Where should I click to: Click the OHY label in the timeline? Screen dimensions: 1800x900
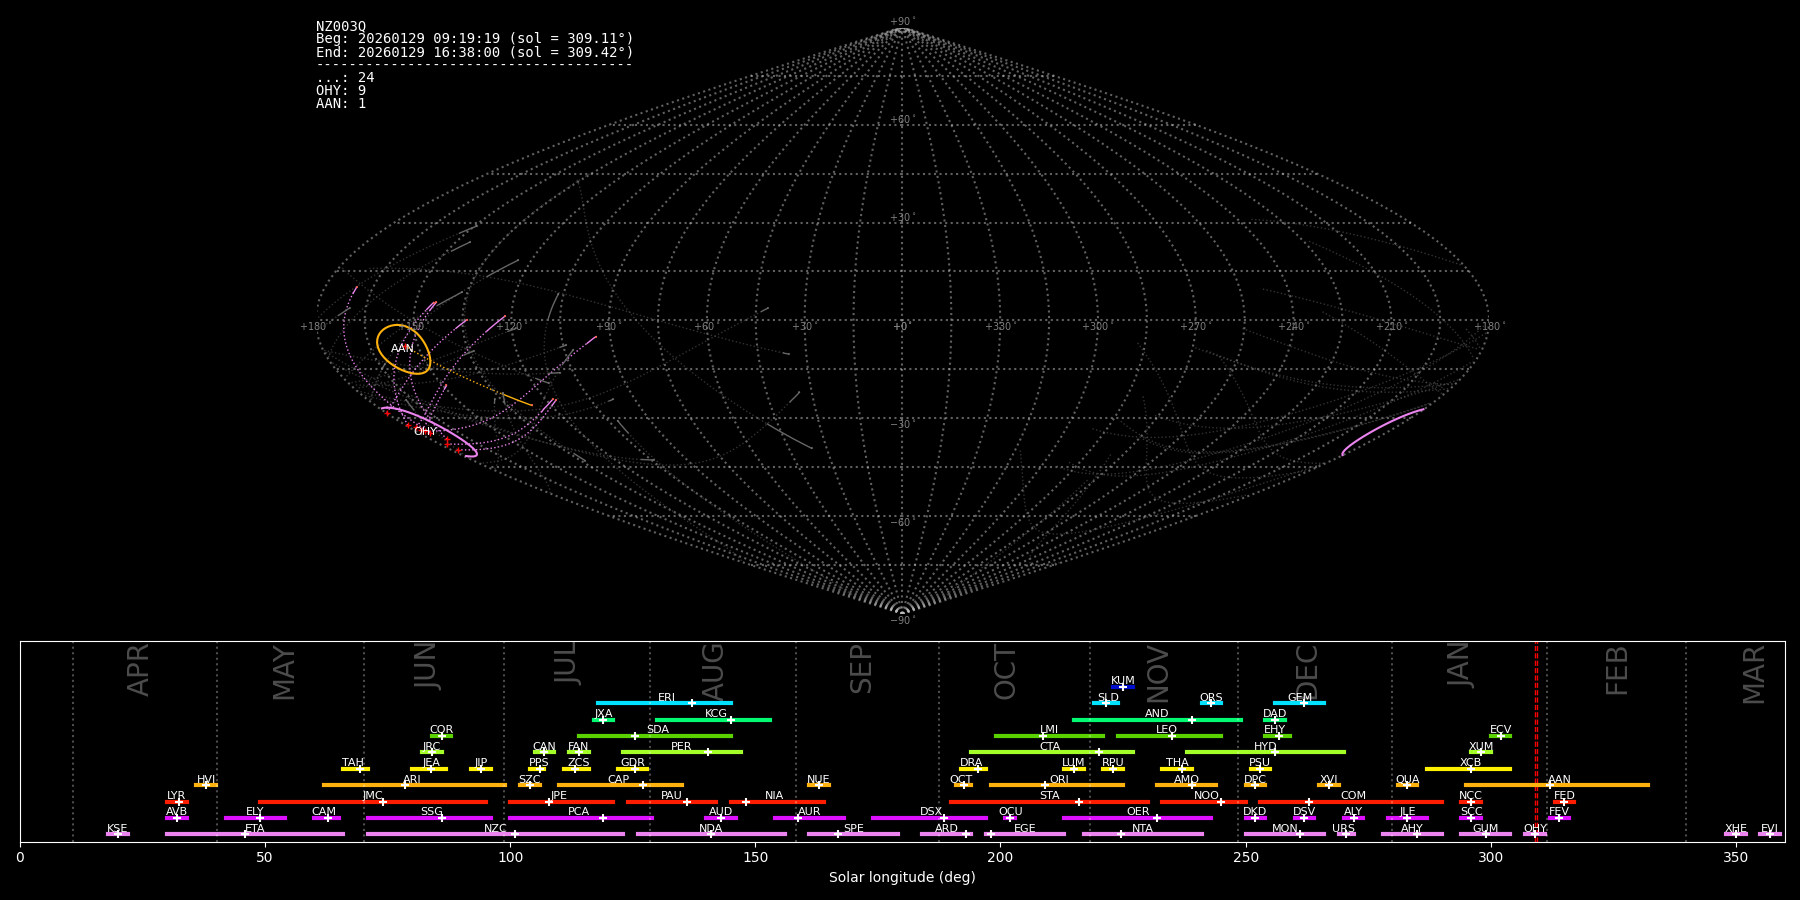coord(1535,829)
